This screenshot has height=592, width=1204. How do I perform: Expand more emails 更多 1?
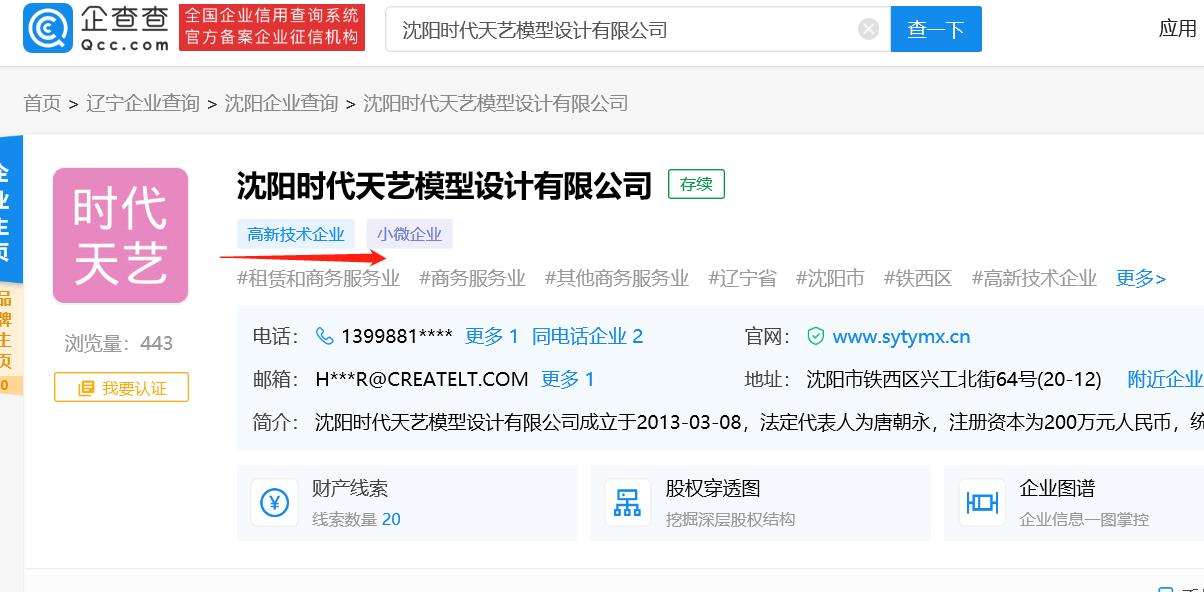point(567,379)
